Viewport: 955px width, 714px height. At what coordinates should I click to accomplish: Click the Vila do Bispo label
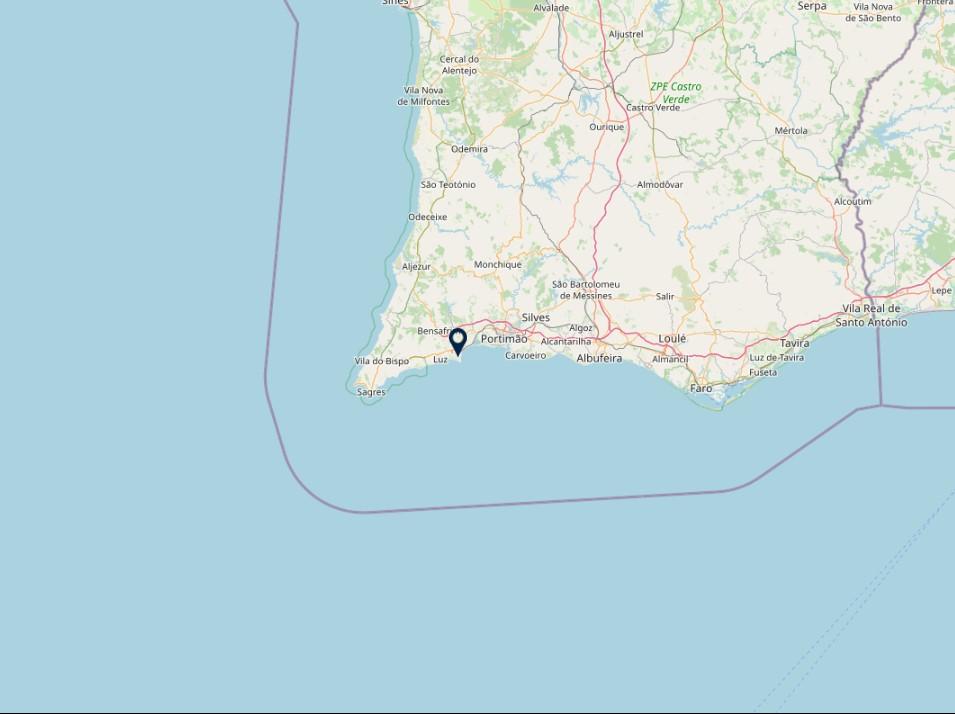pos(381,361)
